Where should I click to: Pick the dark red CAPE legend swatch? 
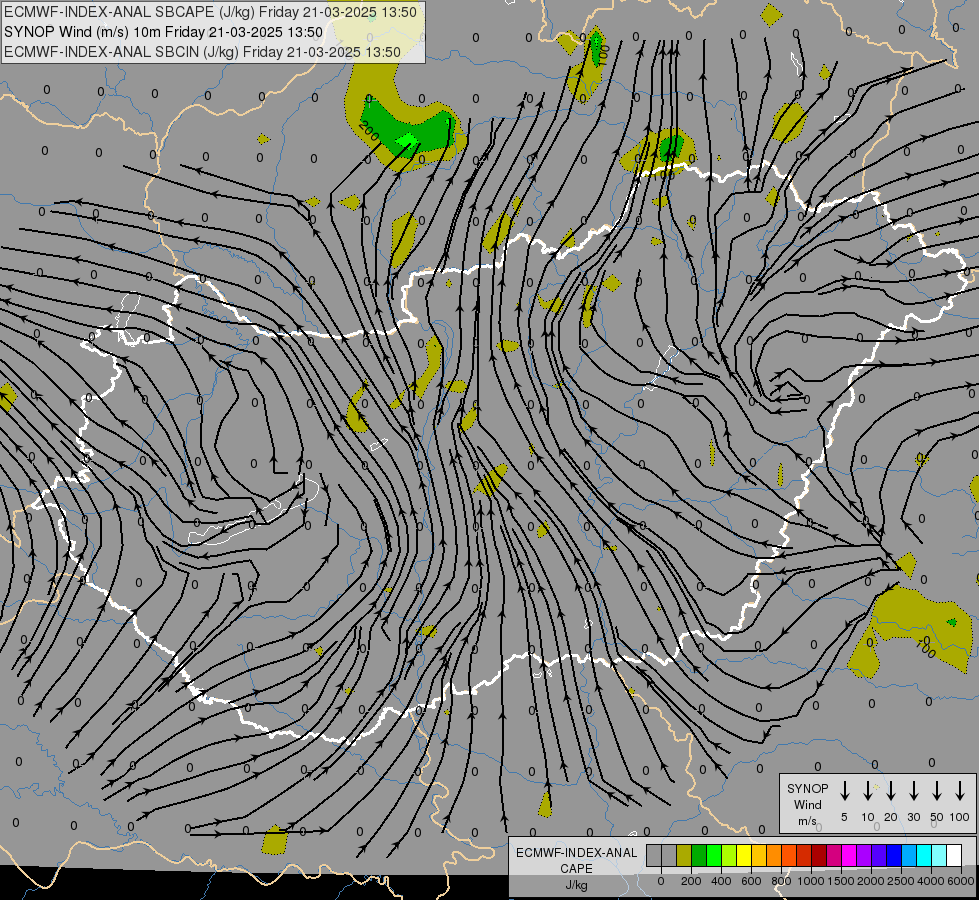coord(819,855)
